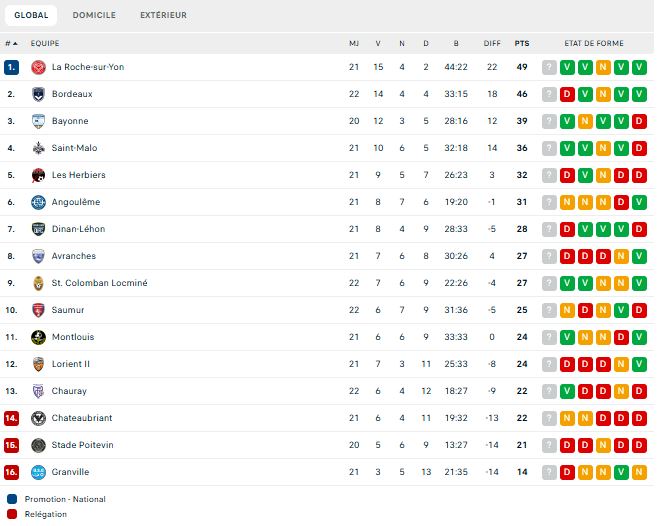Sort table by rank number column

pyautogui.click(x=11, y=43)
